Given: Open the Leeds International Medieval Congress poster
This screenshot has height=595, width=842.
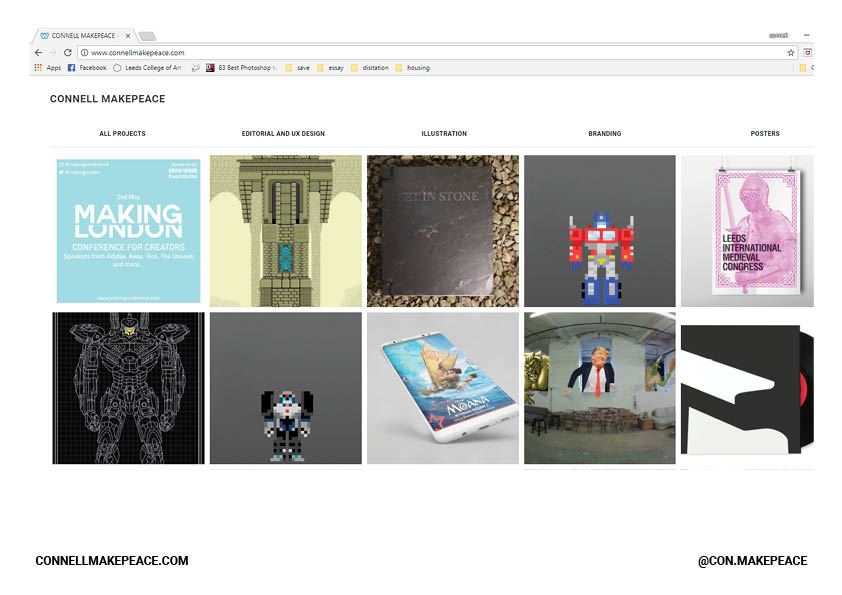Looking at the screenshot, I should [747, 231].
